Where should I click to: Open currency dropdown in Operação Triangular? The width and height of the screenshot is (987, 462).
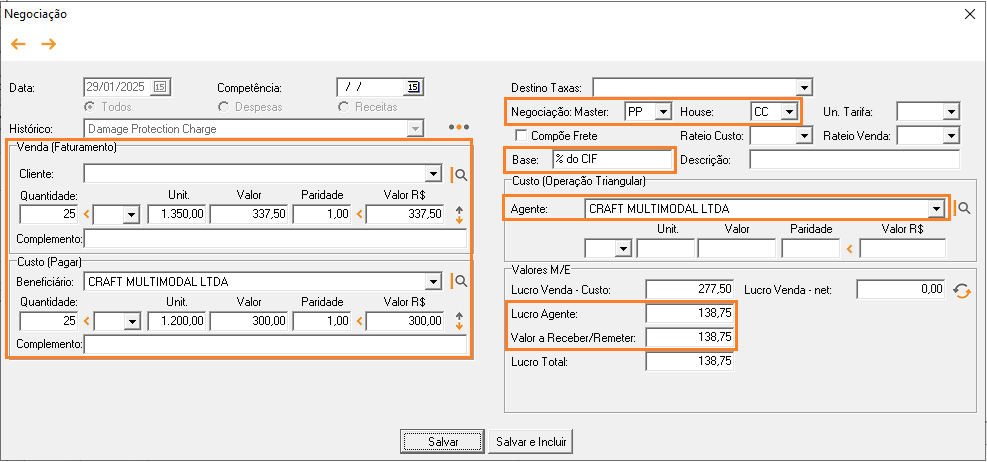click(624, 249)
